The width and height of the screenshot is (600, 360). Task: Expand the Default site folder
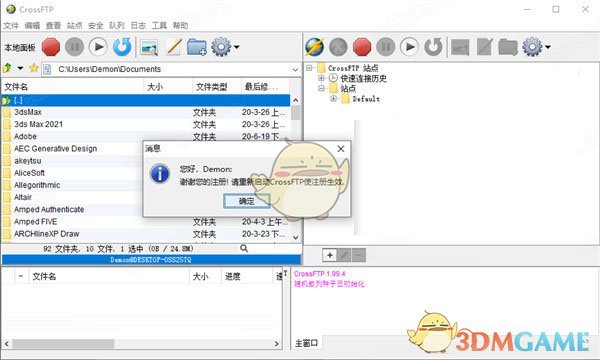pyautogui.click(x=334, y=99)
